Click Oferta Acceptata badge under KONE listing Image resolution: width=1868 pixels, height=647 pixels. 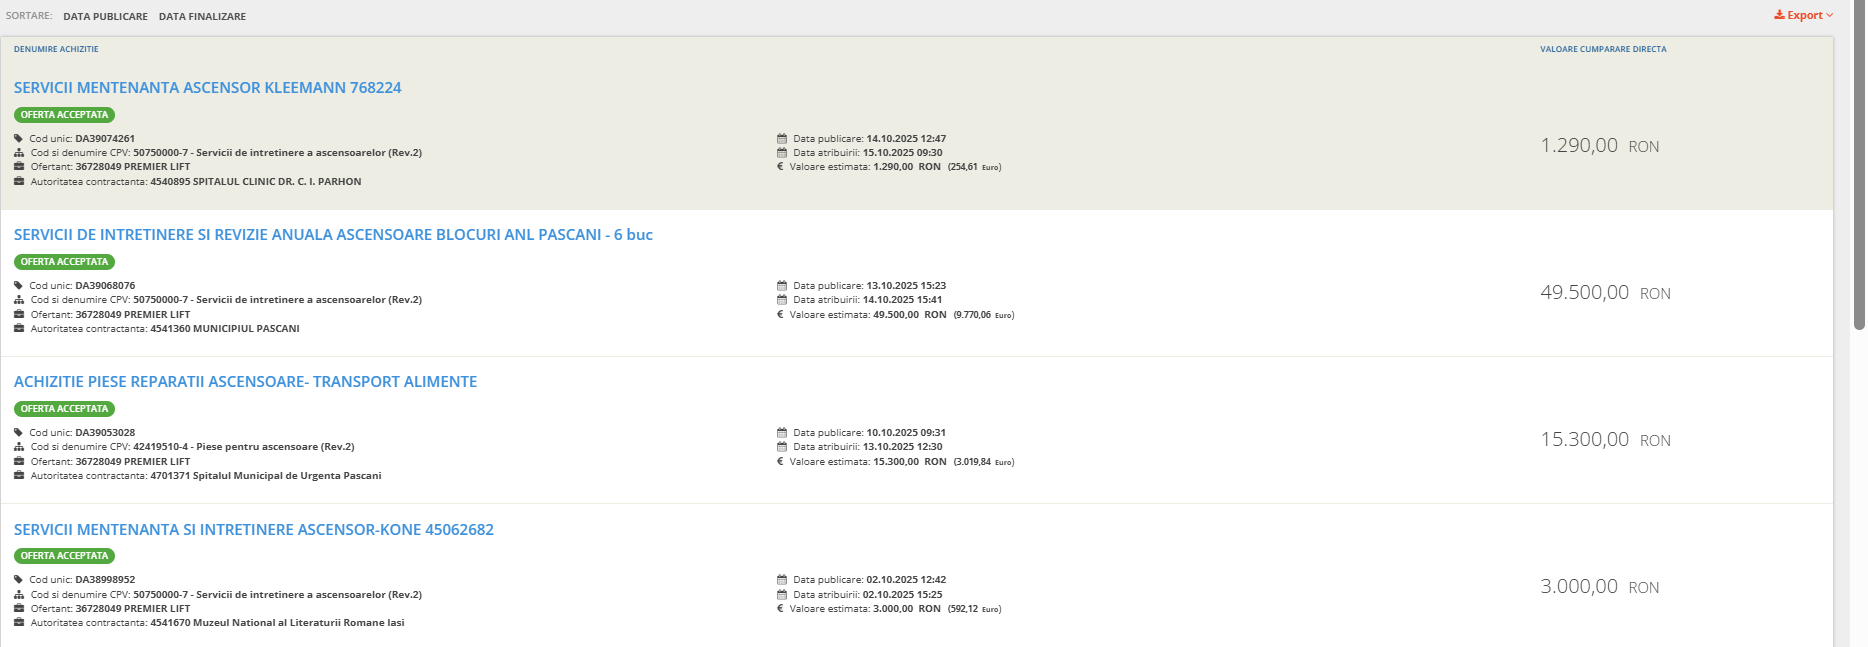[64, 556]
